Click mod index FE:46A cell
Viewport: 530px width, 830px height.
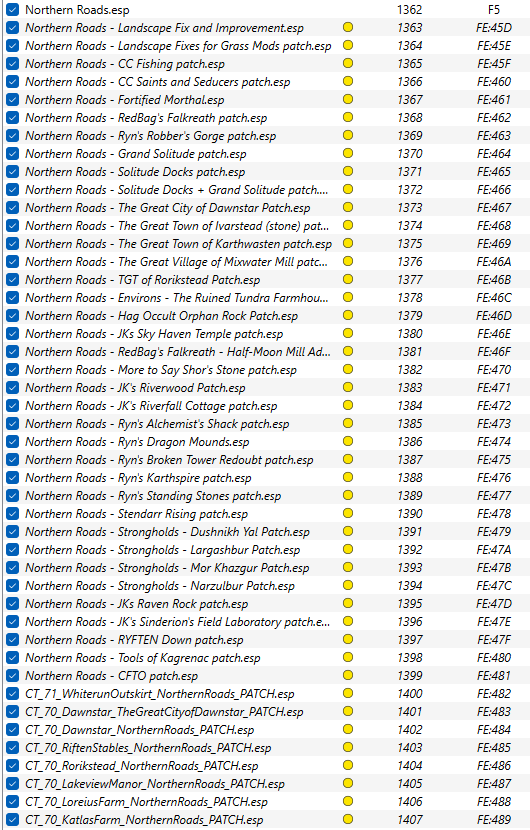[x=493, y=262]
